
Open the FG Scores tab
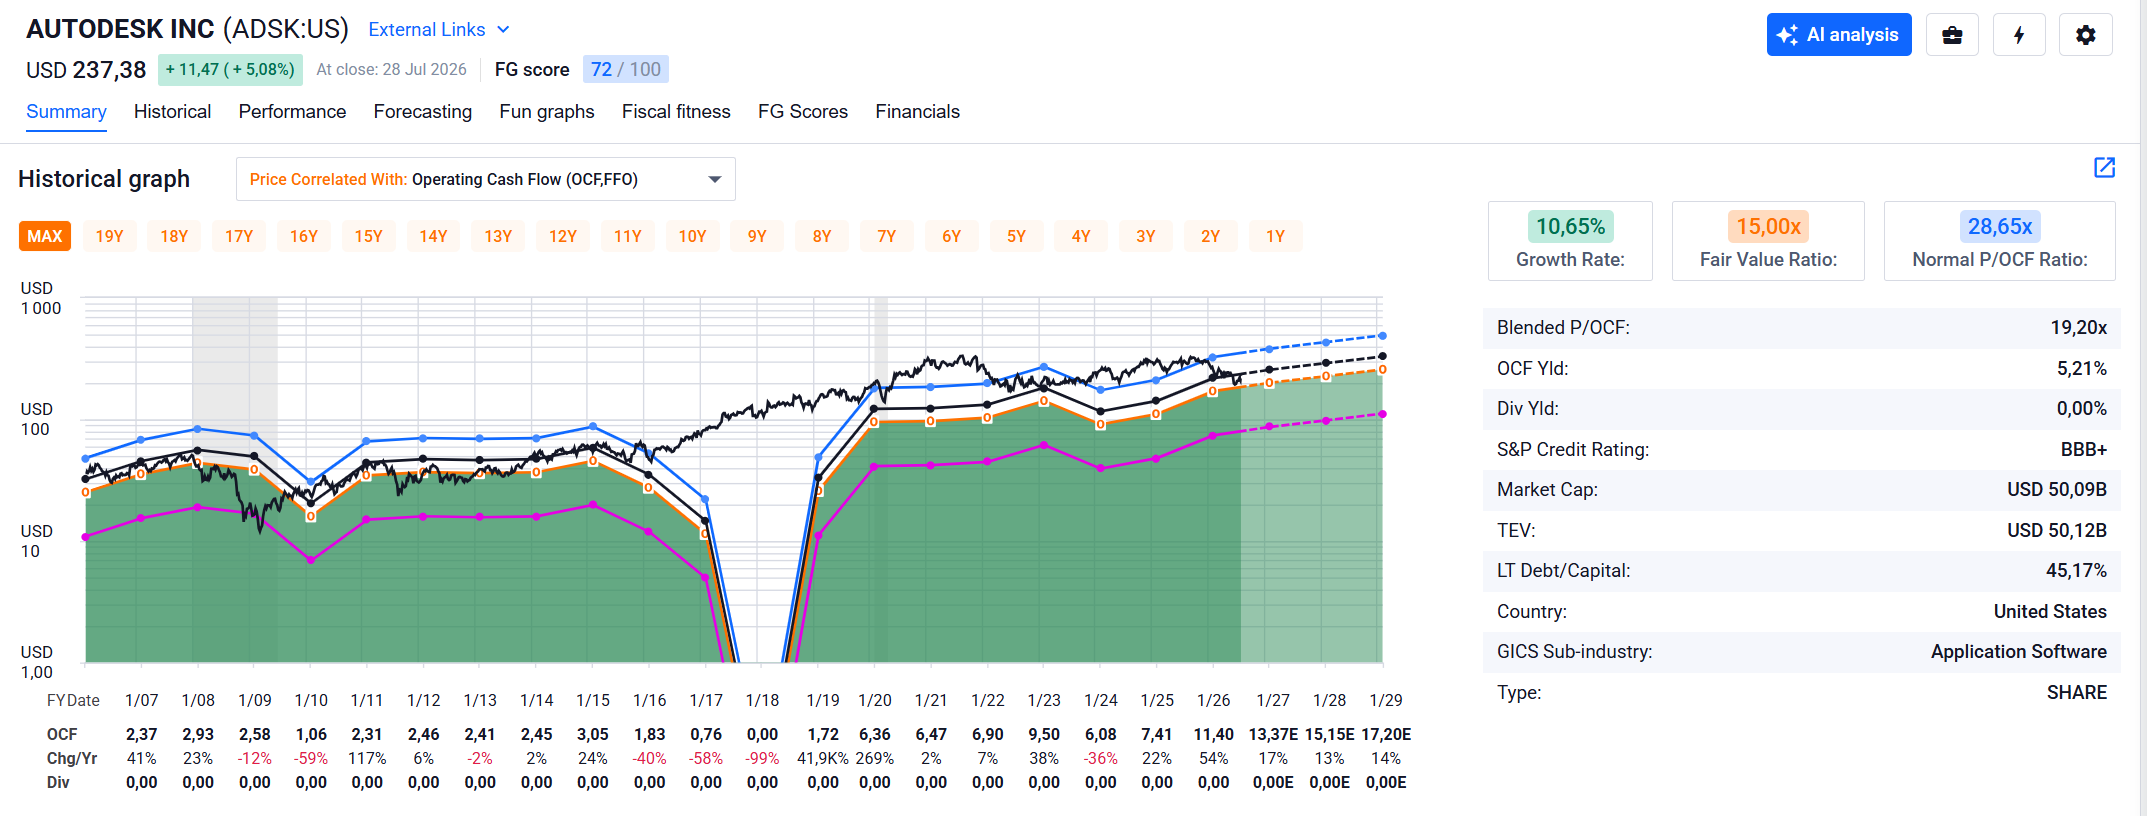pos(803,112)
